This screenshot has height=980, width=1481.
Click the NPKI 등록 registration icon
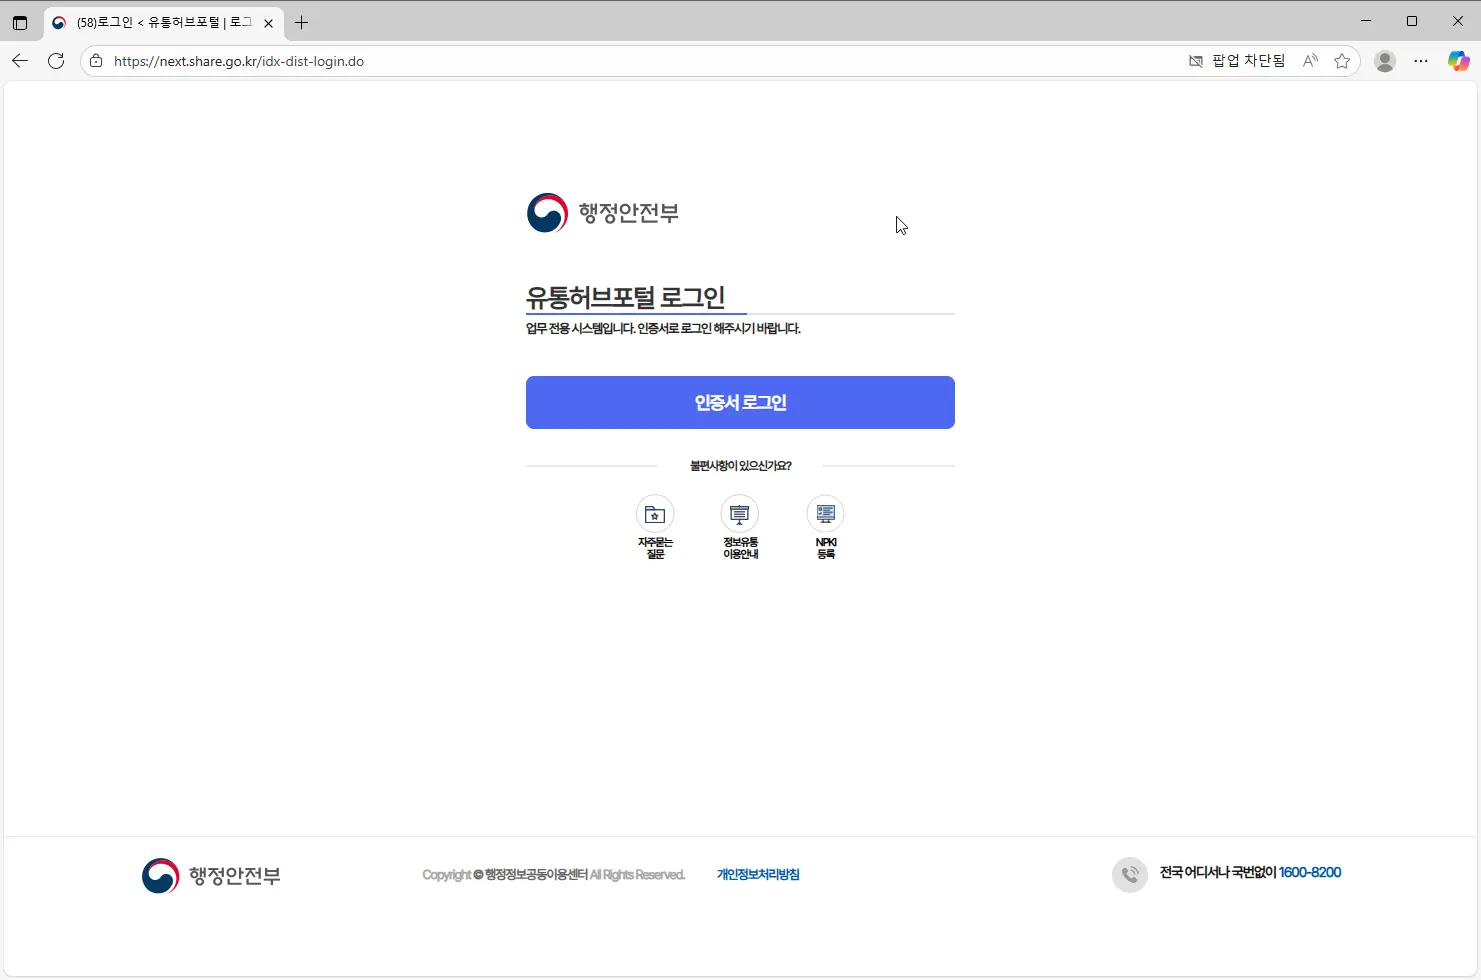(825, 514)
